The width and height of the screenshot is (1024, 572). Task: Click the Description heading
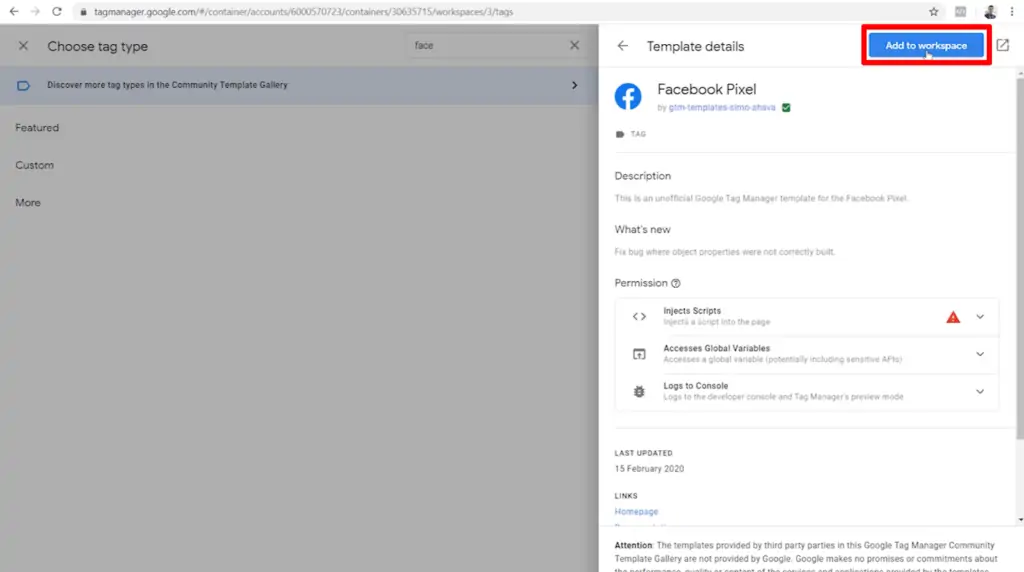coord(643,176)
